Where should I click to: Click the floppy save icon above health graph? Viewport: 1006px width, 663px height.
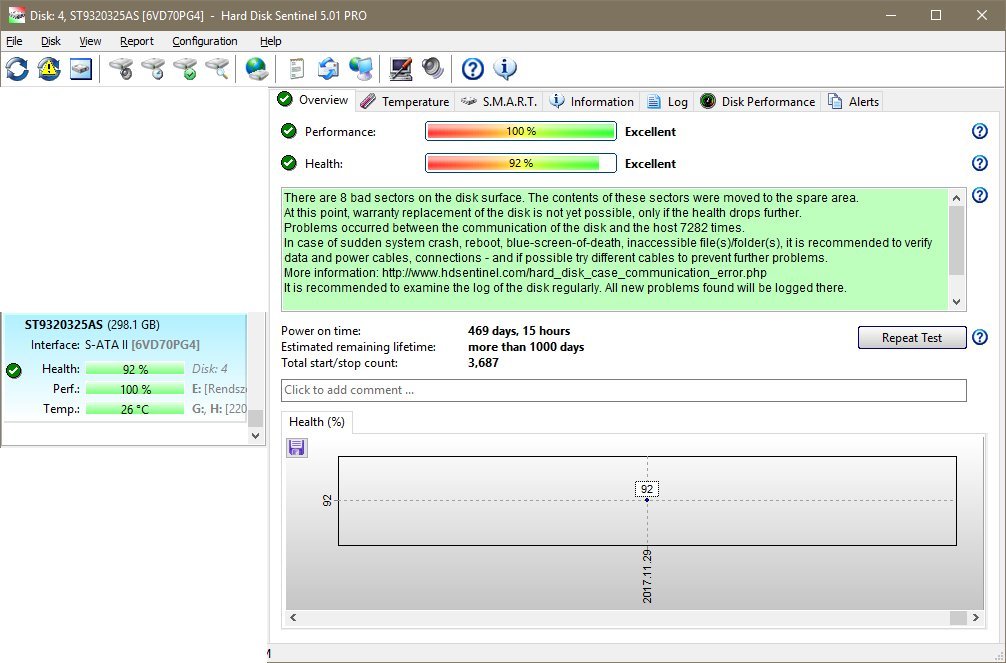tap(296, 447)
